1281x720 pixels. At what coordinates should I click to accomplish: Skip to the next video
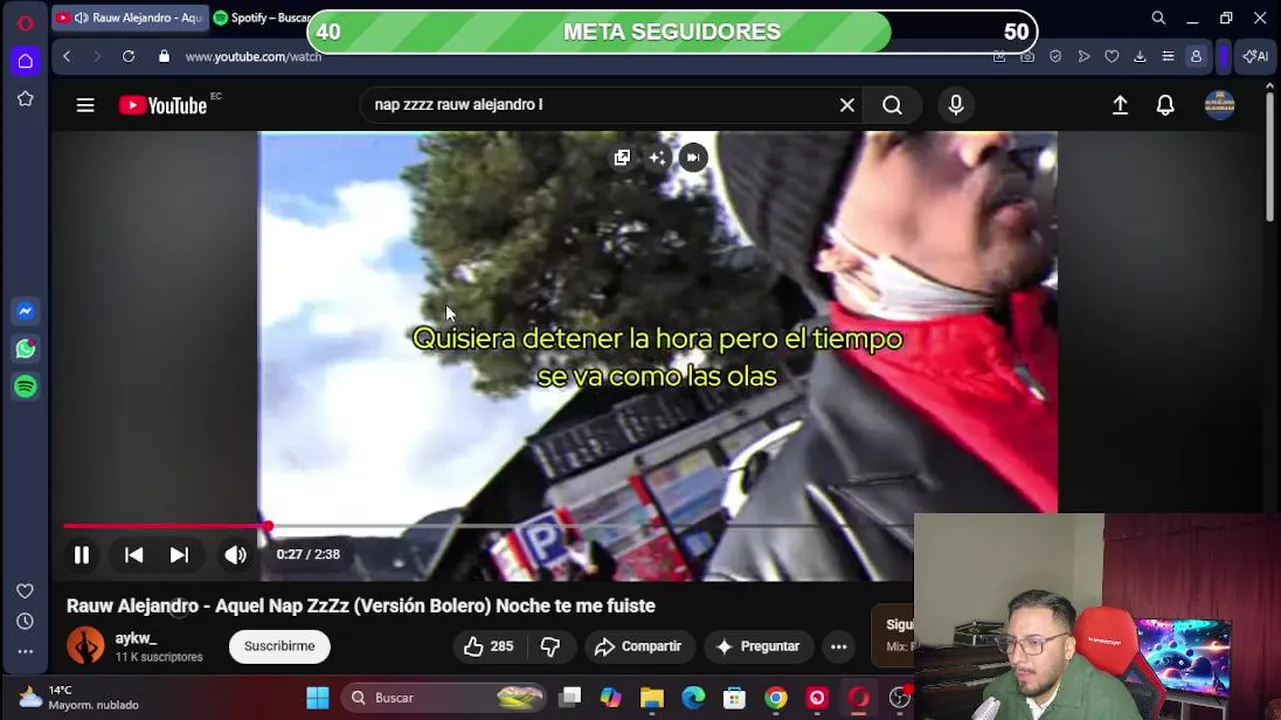click(179, 554)
